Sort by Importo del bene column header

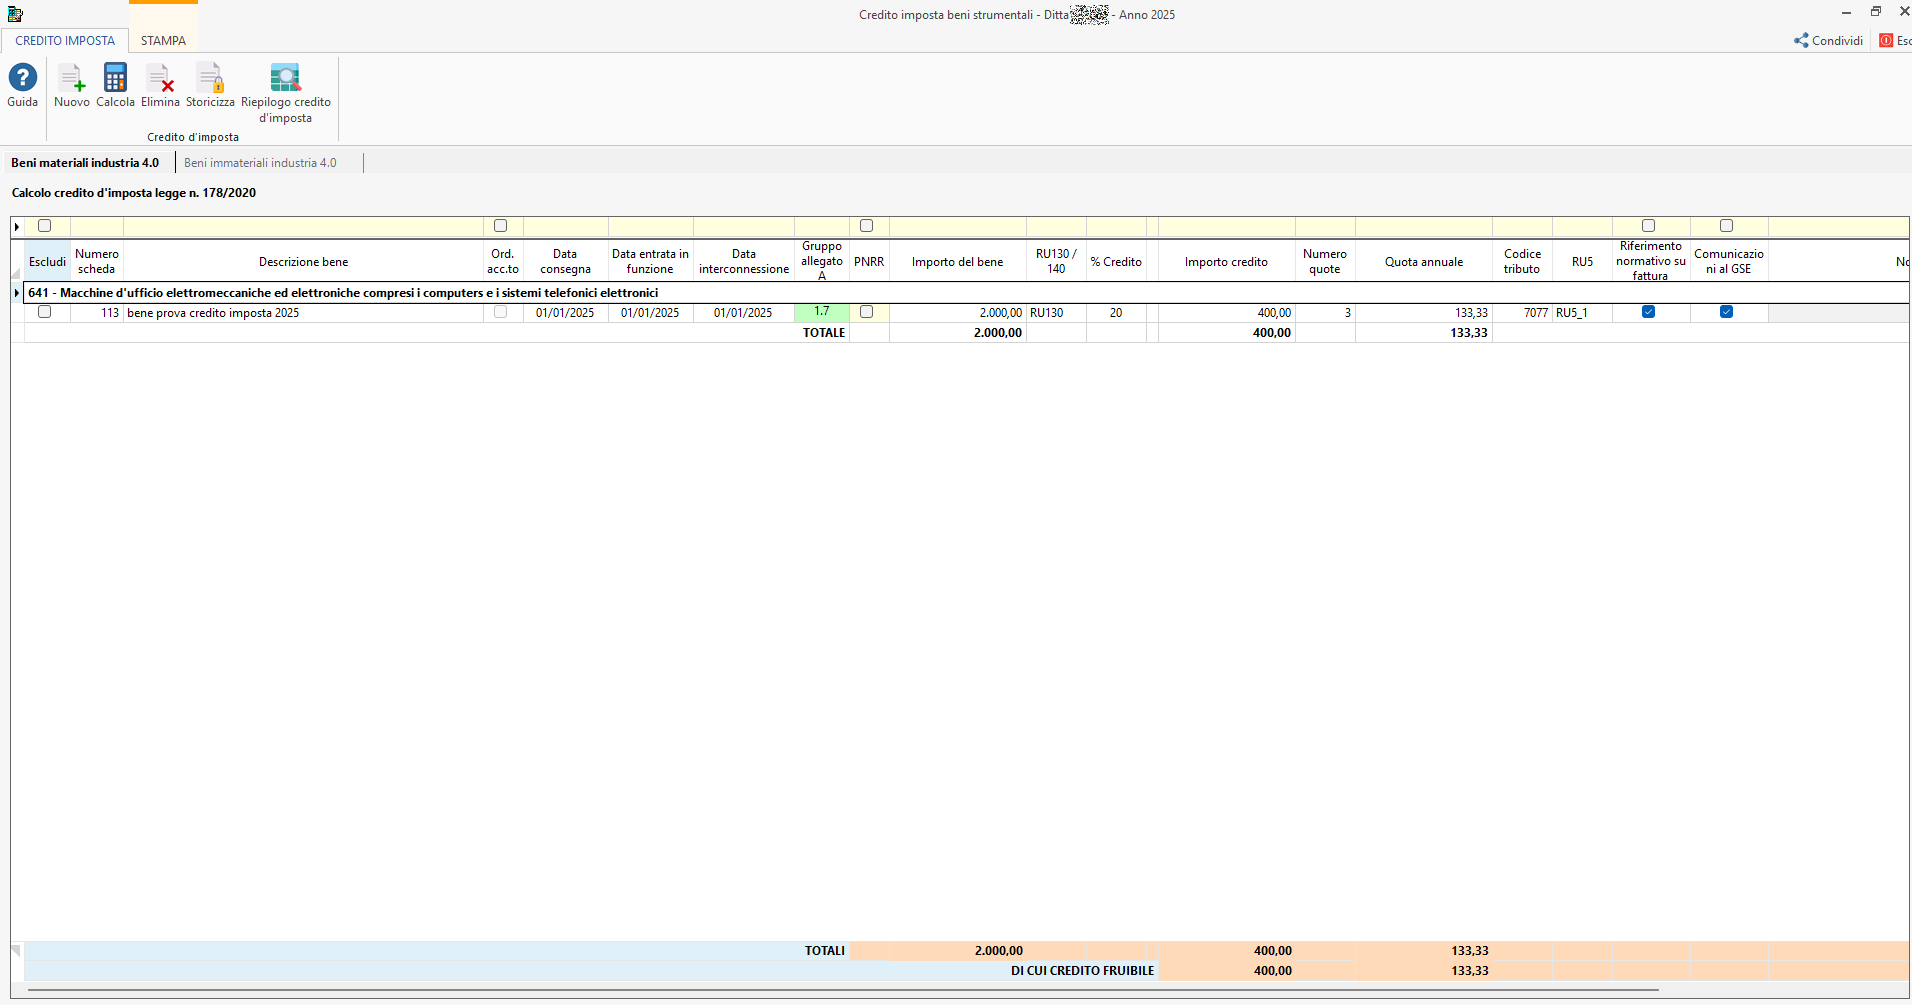[957, 262]
